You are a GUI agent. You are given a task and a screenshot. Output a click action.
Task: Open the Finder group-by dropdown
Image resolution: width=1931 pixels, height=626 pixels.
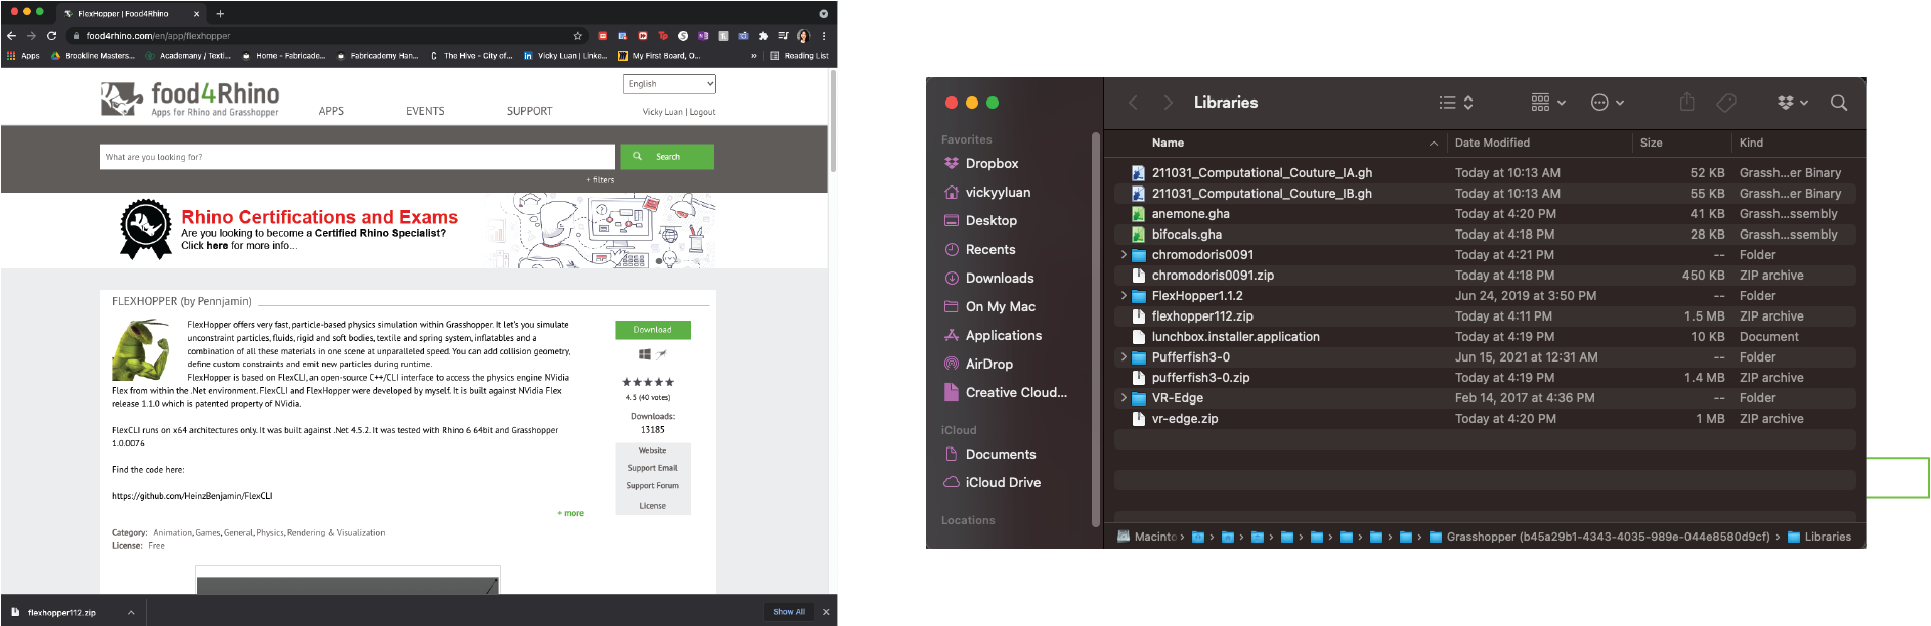[x=1548, y=102]
